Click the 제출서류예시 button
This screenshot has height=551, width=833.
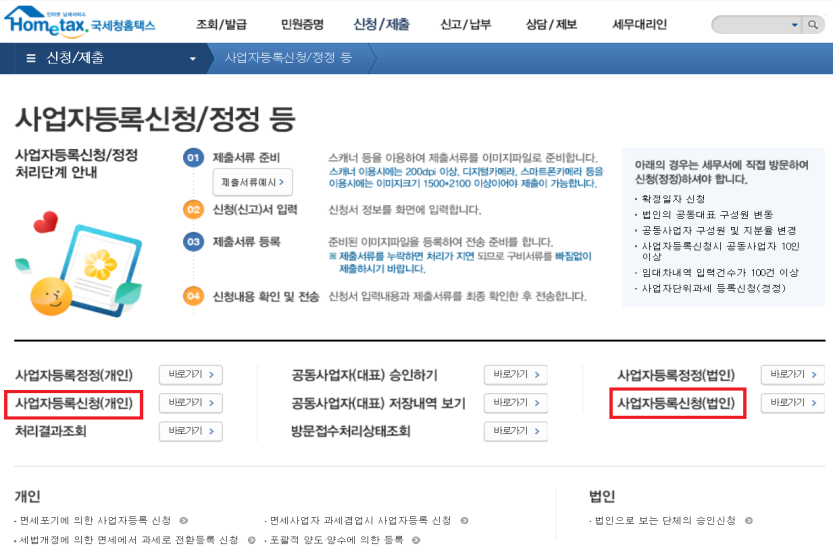tap(251, 182)
